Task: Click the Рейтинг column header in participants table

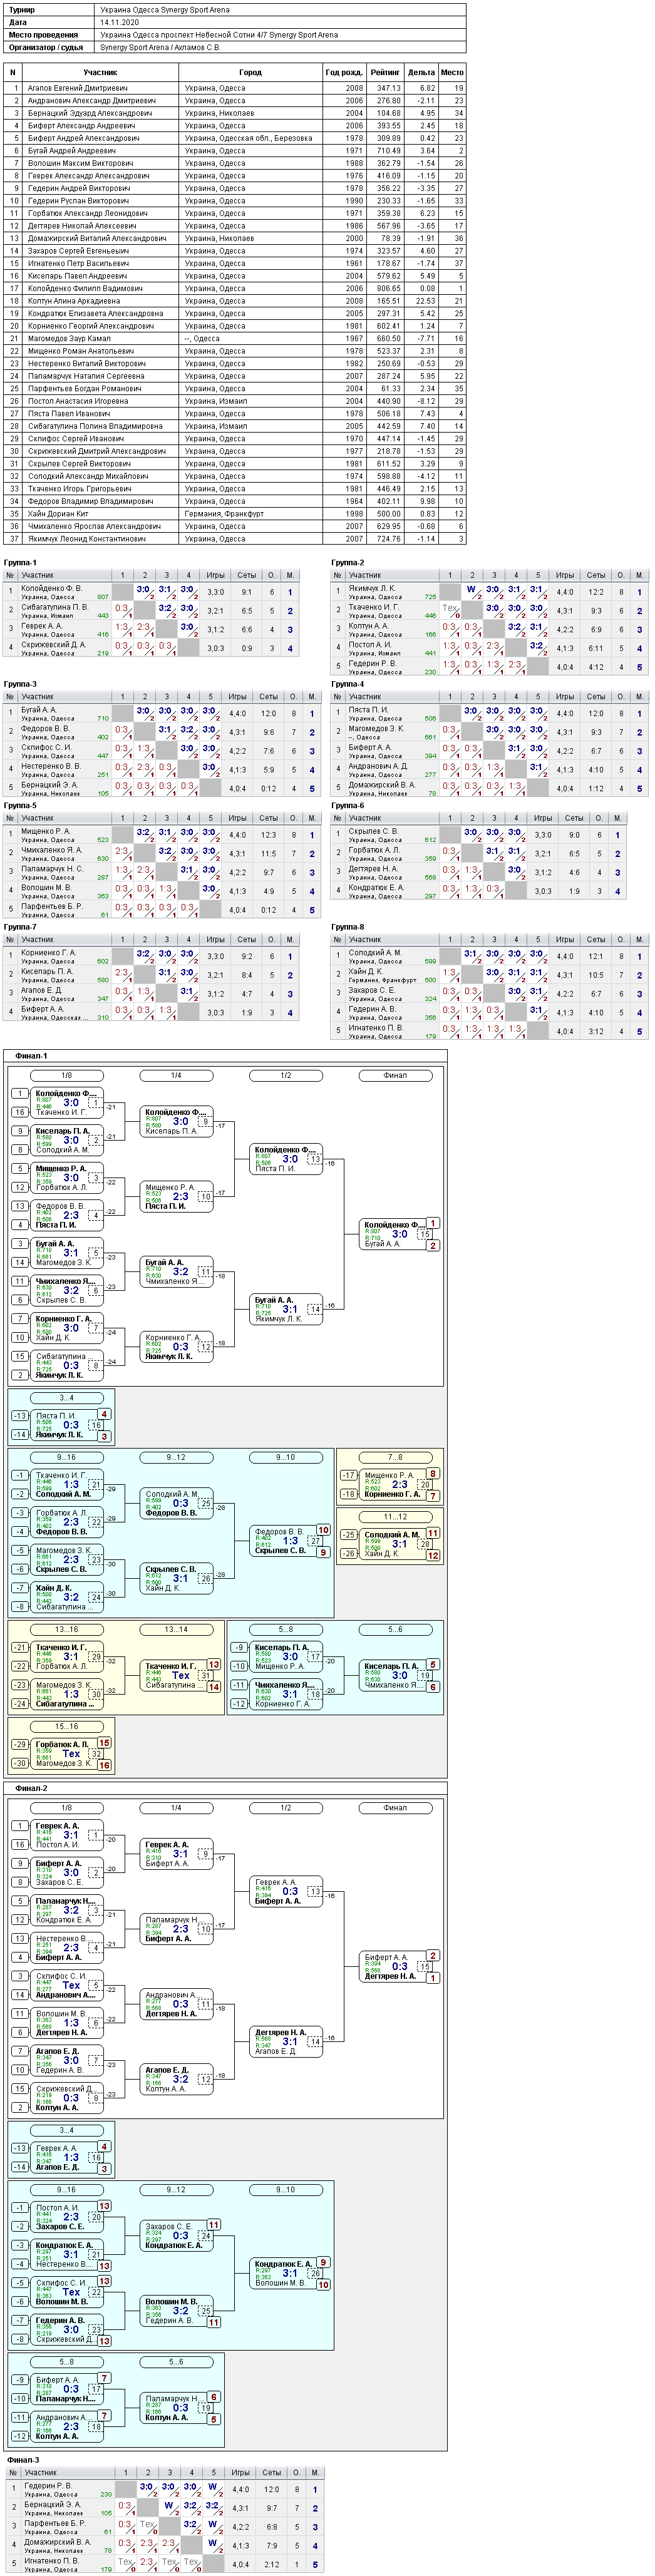Action: (385, 73)
